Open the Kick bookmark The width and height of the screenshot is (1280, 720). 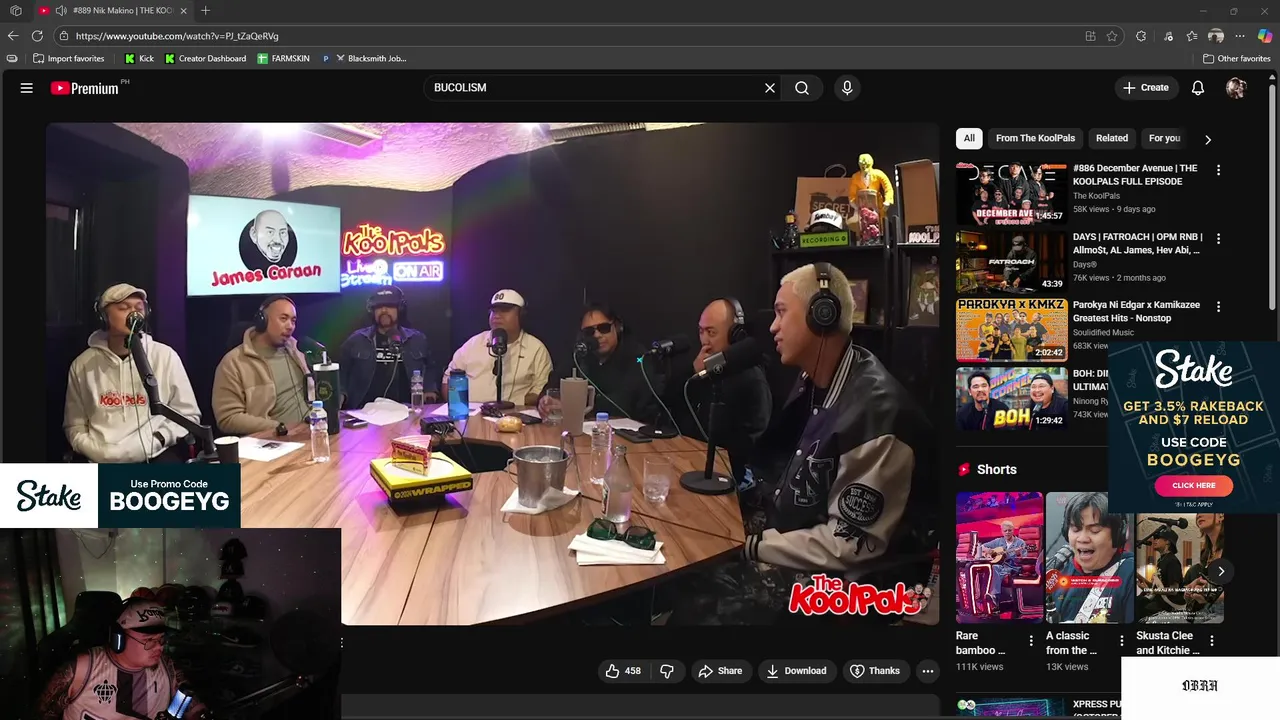coord(139,58)
